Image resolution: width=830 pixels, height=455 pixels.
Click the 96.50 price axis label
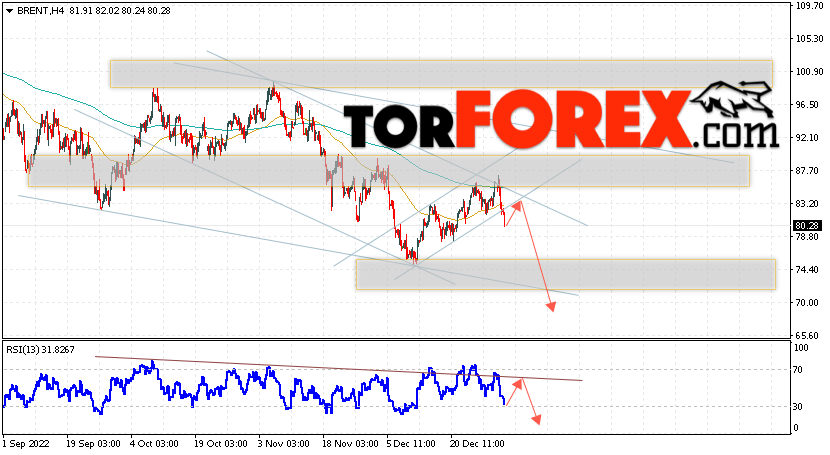[x=809, y=105]
